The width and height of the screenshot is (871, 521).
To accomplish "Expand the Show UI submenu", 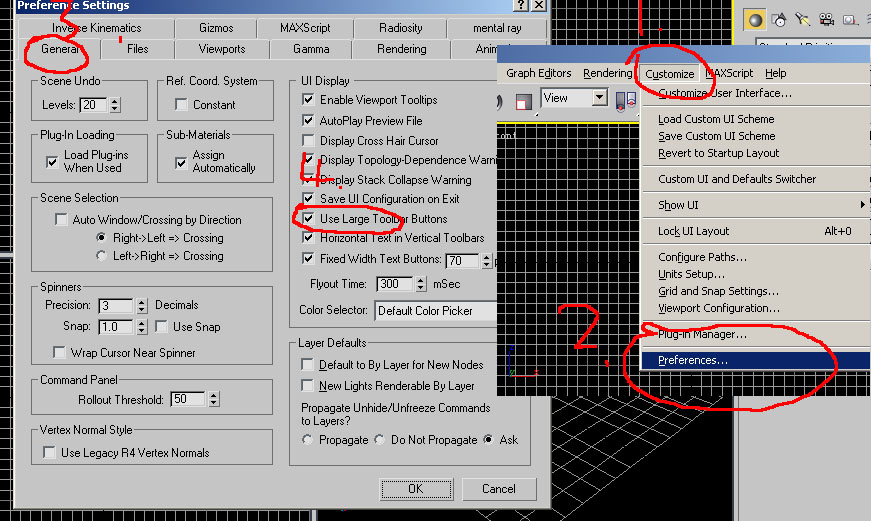I will tap(755, 205).
